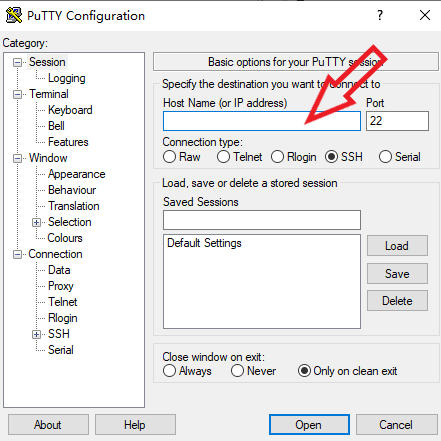441x441 pixels.
Task: Focus the Port input field
Action: (397, 121)
